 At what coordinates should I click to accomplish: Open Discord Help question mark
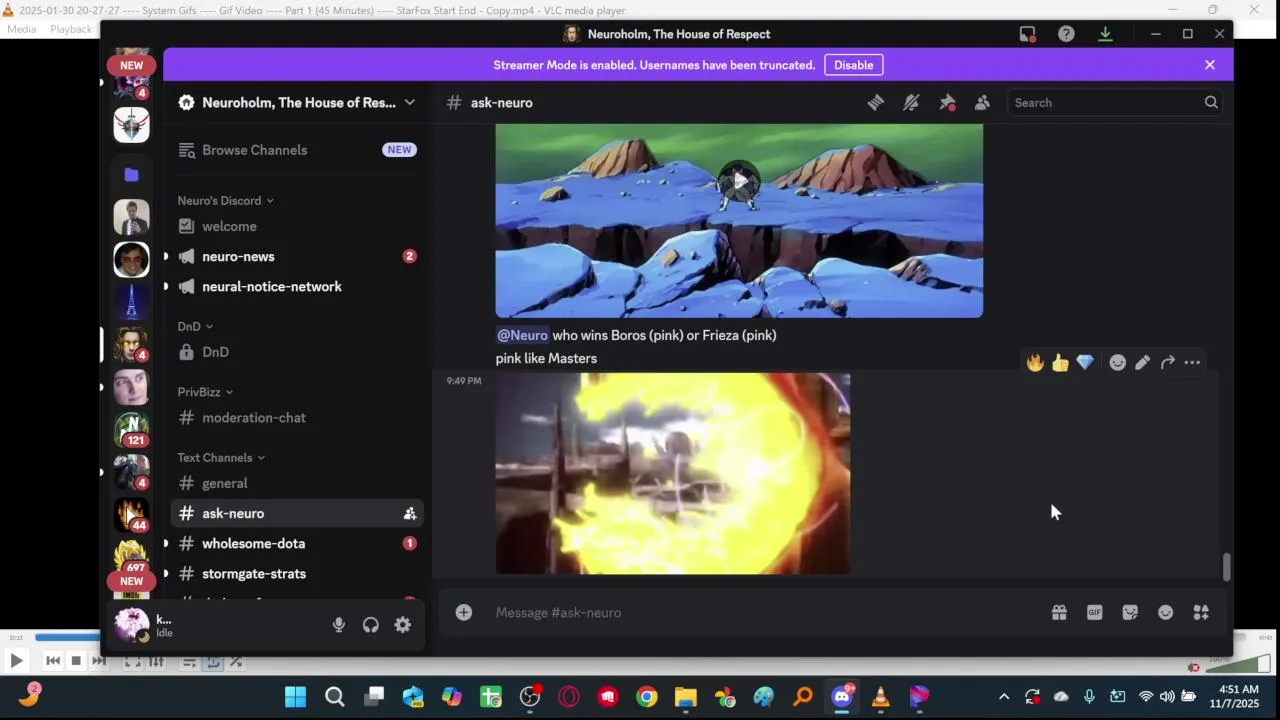tap(1066, 34)
